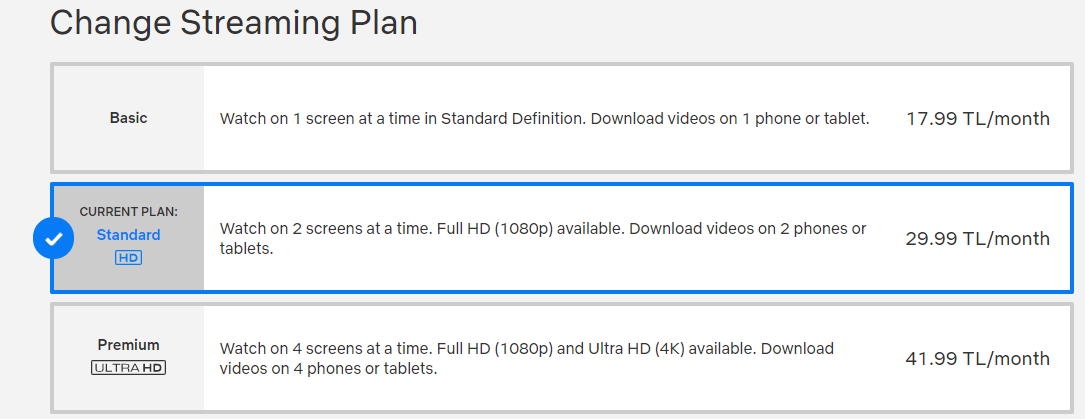Choose the 41.99 TL/month price
The width and height of the screenshot is (1085, 419).
click(978, 359)
